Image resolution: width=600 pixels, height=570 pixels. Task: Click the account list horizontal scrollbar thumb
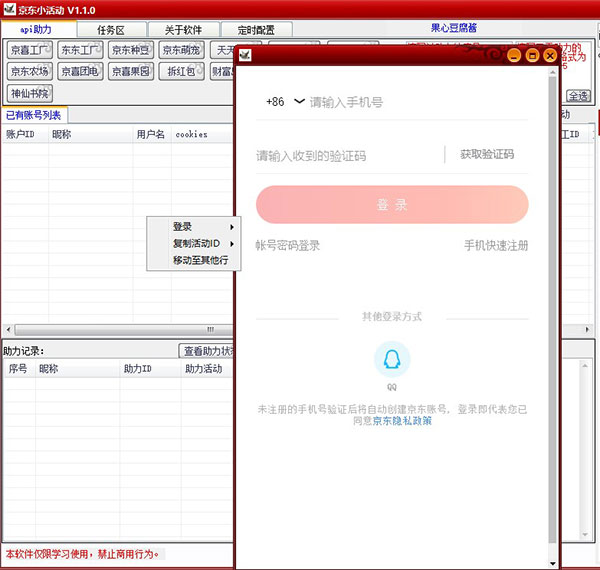click(123, 329)
